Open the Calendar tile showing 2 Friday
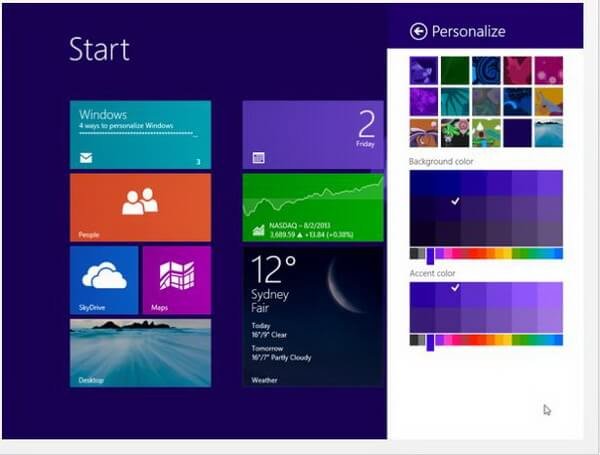 click(313, 135)
